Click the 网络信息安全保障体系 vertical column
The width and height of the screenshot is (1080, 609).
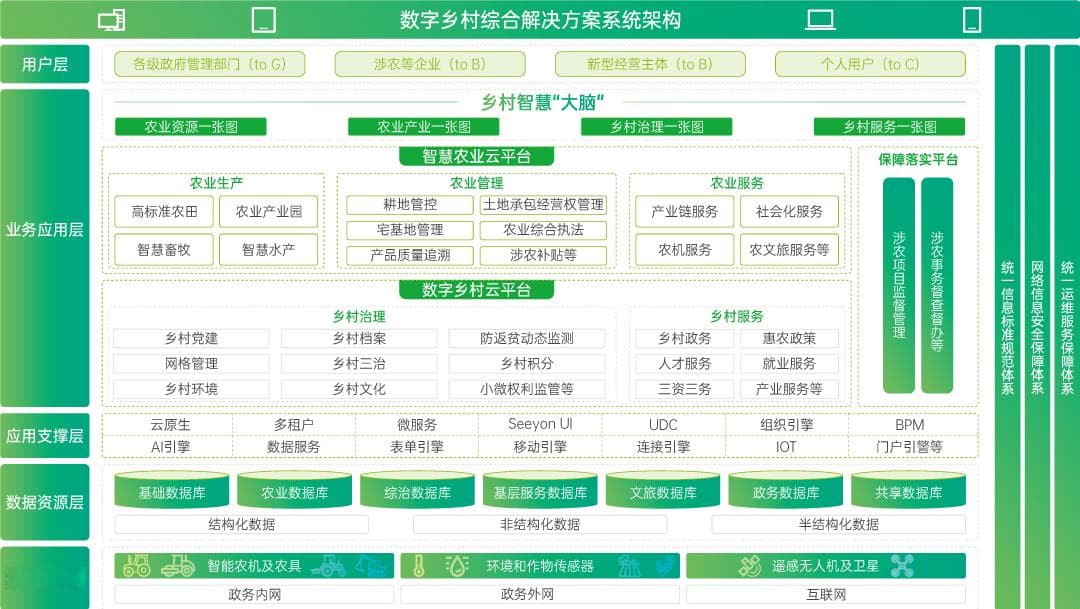1037,327
